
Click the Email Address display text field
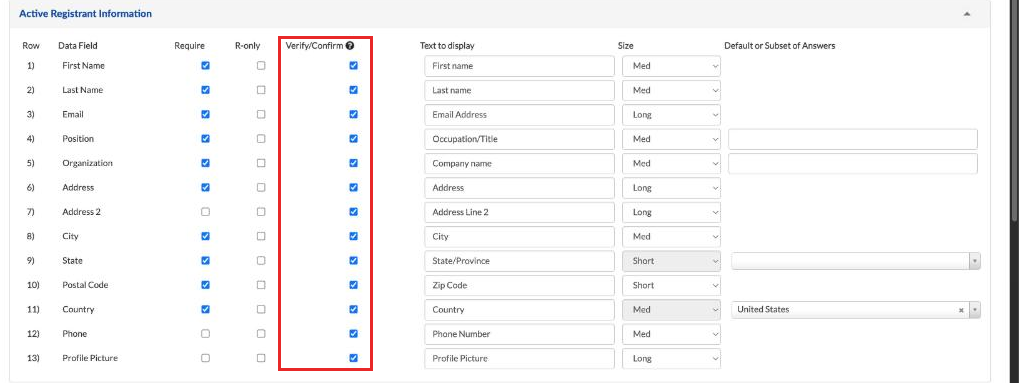(519, 115)
